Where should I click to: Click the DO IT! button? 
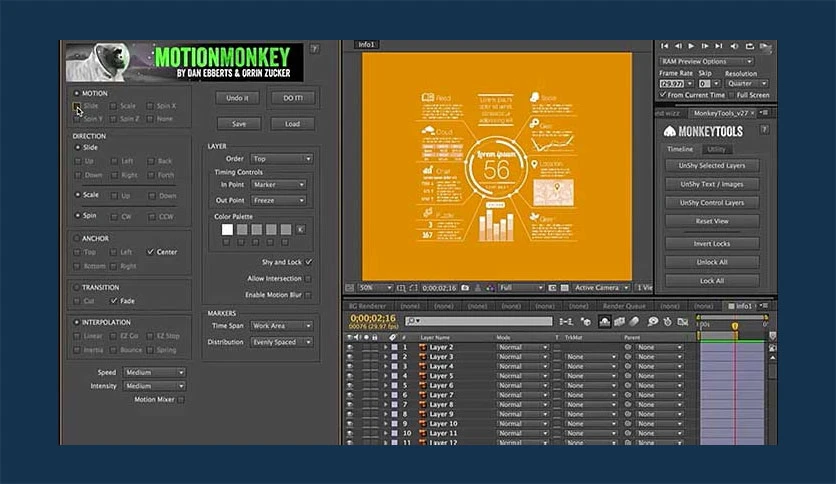pyautogui.click(x=292, y=98)
